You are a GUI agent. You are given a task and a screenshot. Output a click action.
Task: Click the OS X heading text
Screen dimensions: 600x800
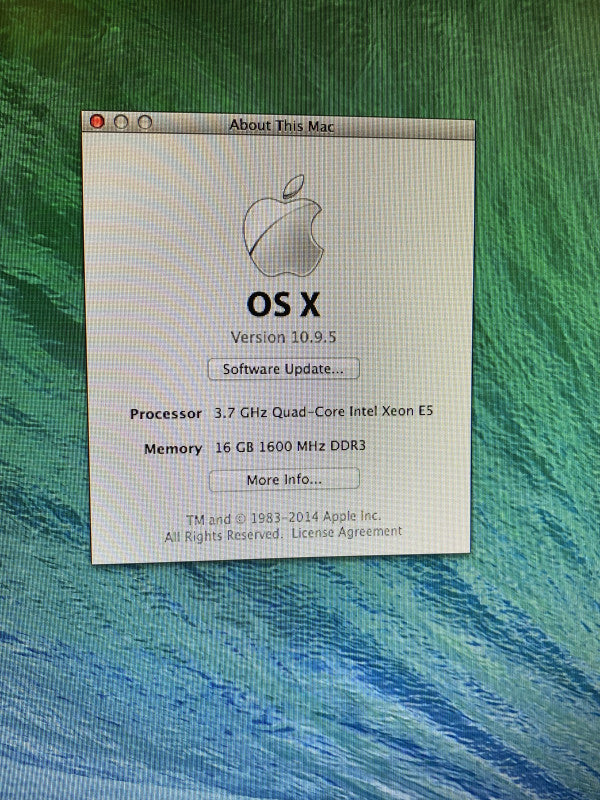pos(284,304)
